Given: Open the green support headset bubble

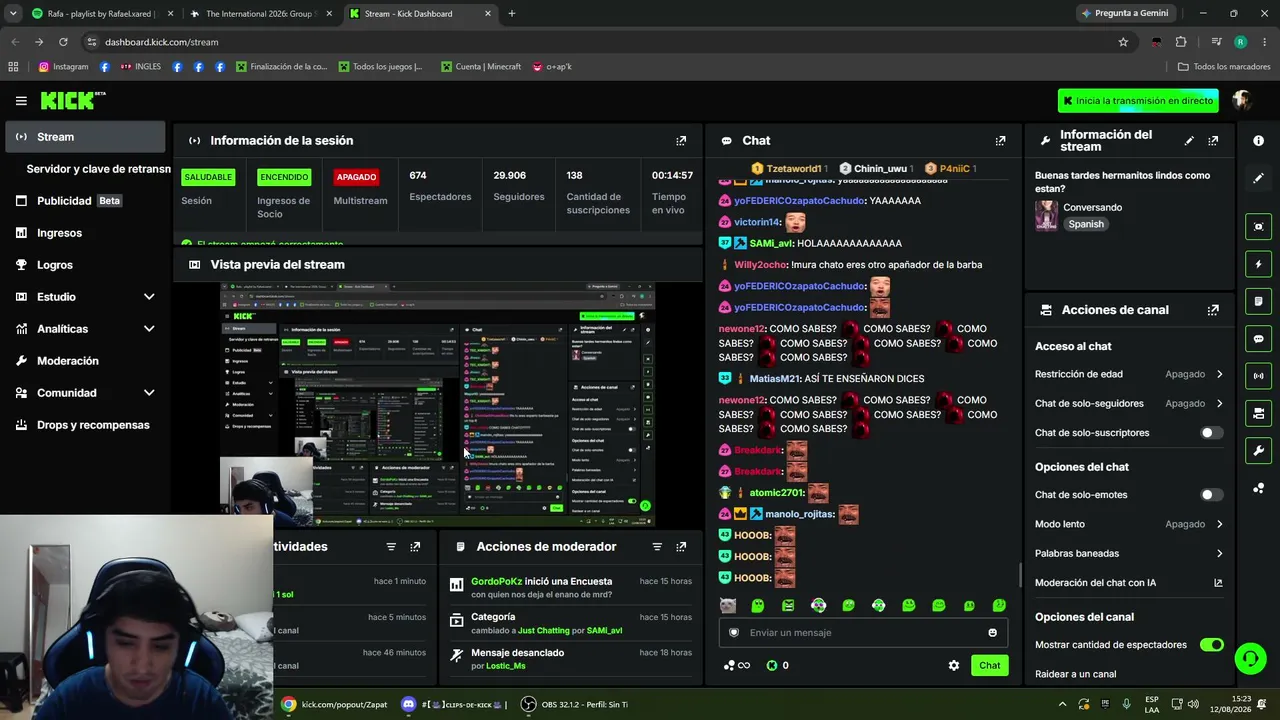Looking at the screenshot, I should point(1250,658).
